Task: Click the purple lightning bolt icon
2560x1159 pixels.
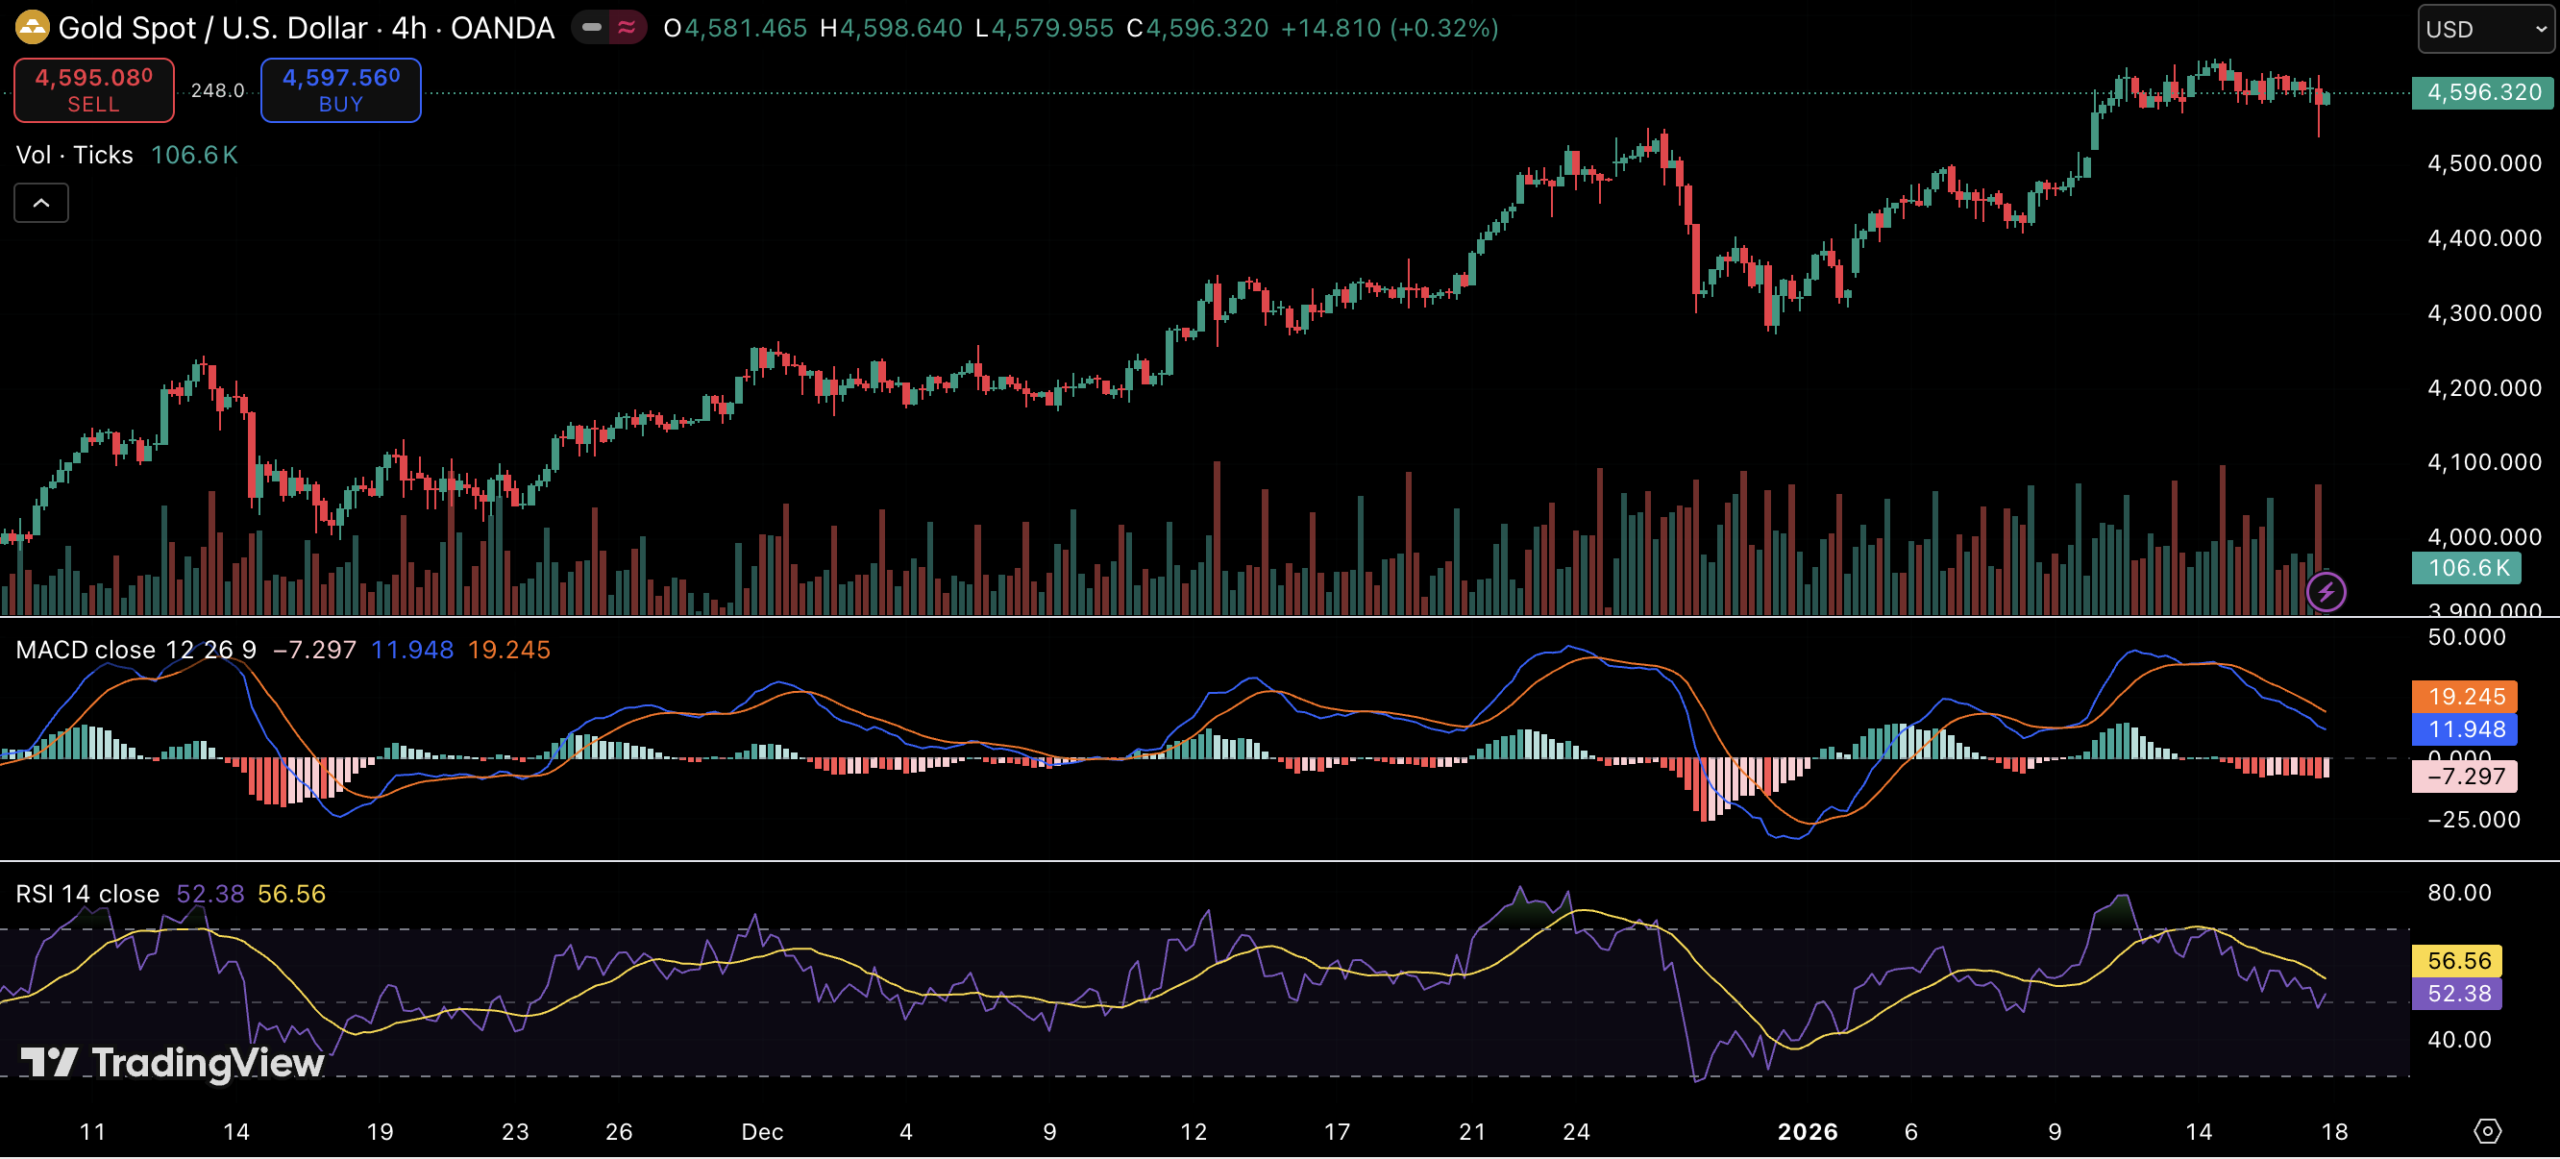Action: click(x=2326, y=592)
